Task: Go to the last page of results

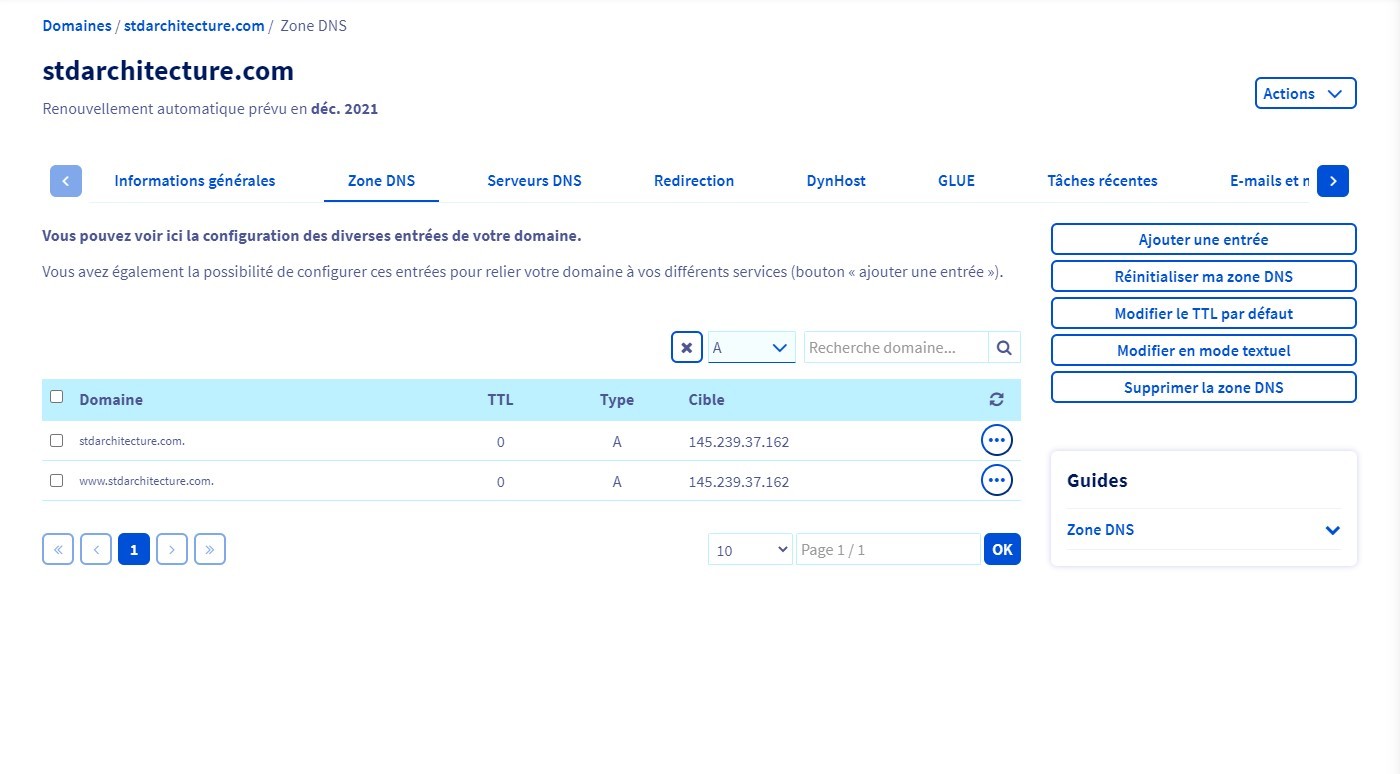Action: coord(210,549)
